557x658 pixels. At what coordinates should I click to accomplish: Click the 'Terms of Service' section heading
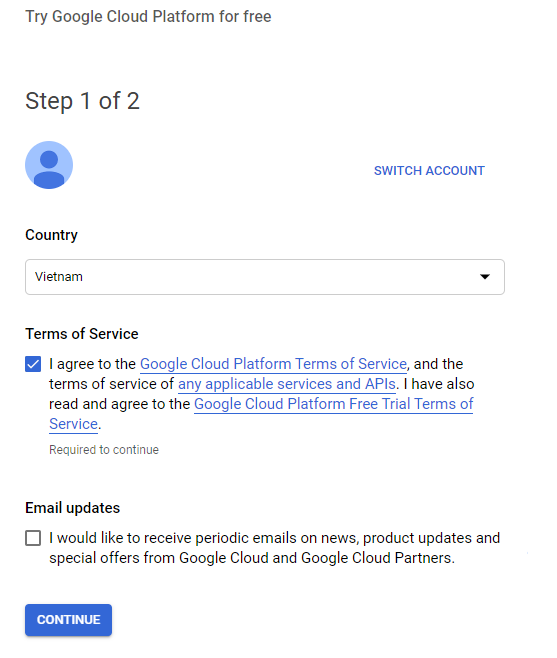[82, 334]
